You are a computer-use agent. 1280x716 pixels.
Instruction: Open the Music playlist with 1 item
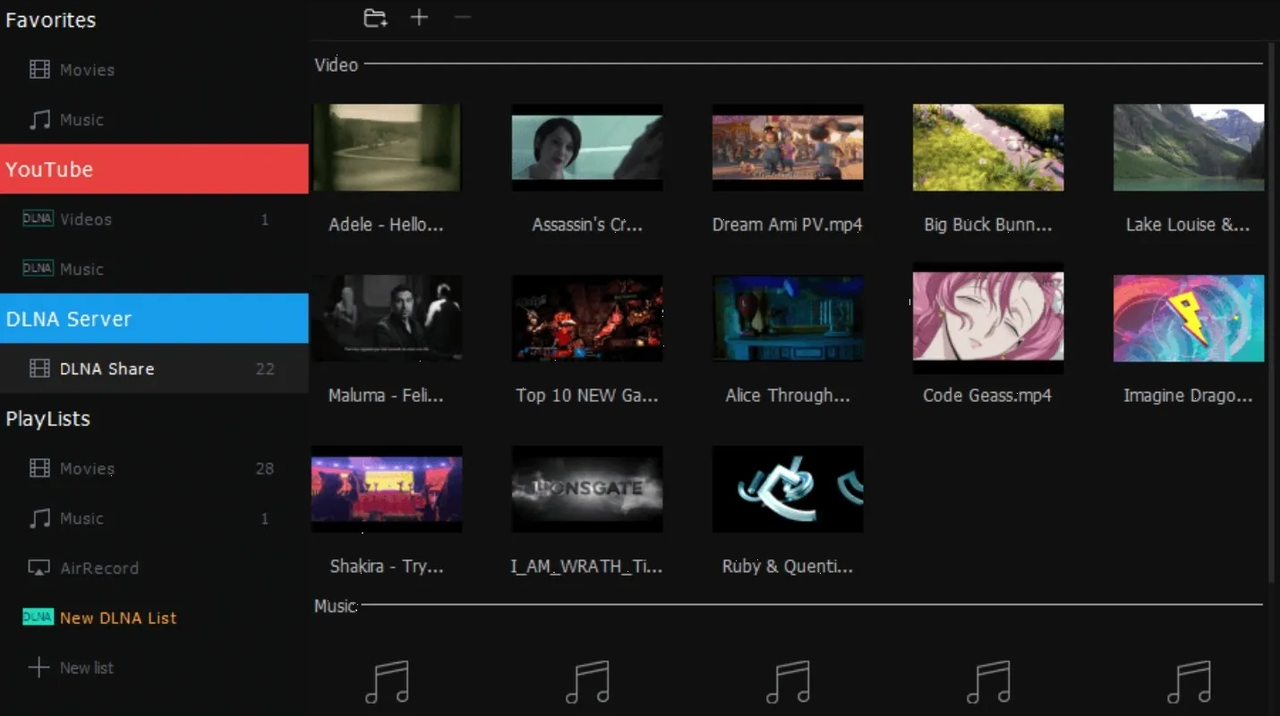point(154,518)
